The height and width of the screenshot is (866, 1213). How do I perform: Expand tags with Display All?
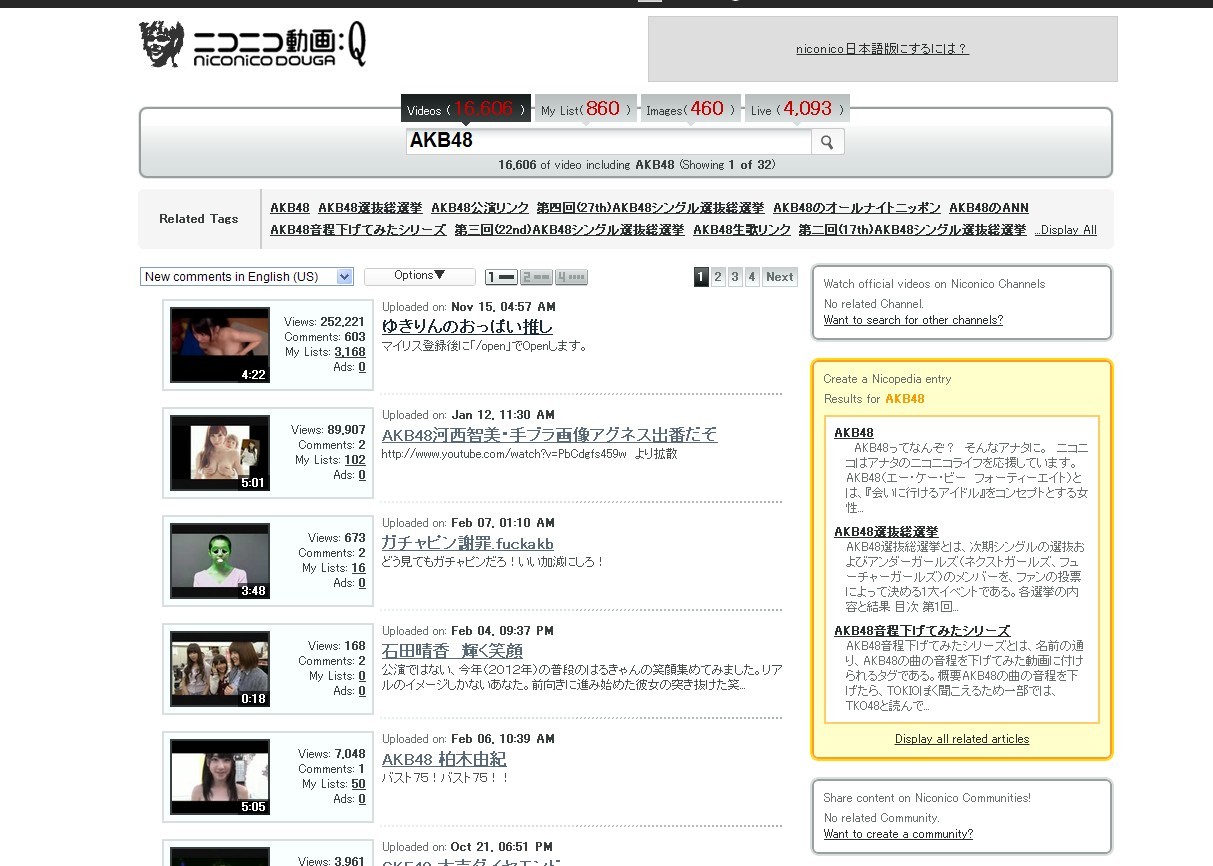[x=1066, y=230]
